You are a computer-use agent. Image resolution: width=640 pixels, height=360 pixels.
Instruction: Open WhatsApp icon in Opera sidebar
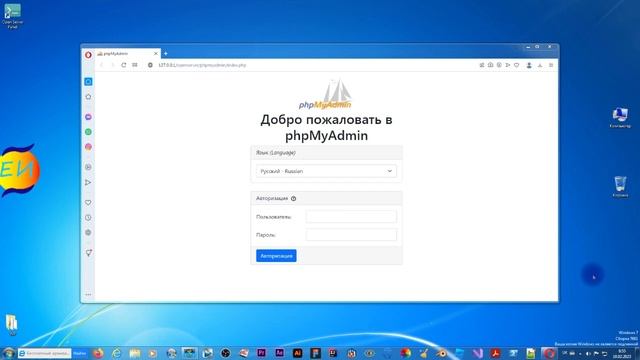tap(88, 132)
